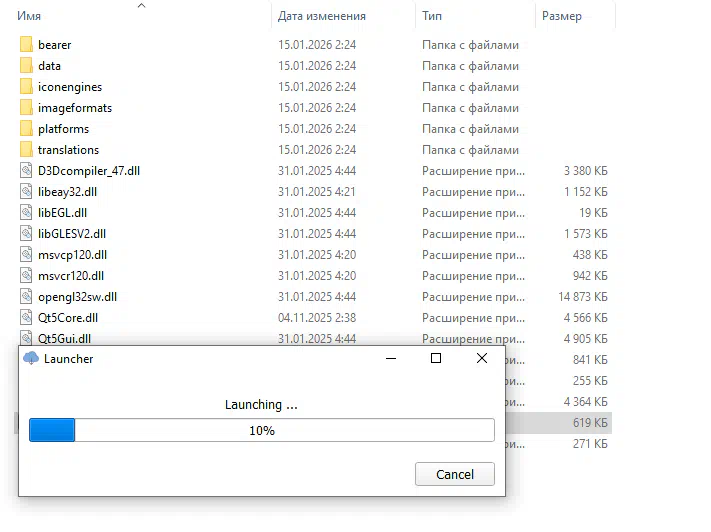
Task: Select the Qt5Core.dll file
Action: point(70,318)
